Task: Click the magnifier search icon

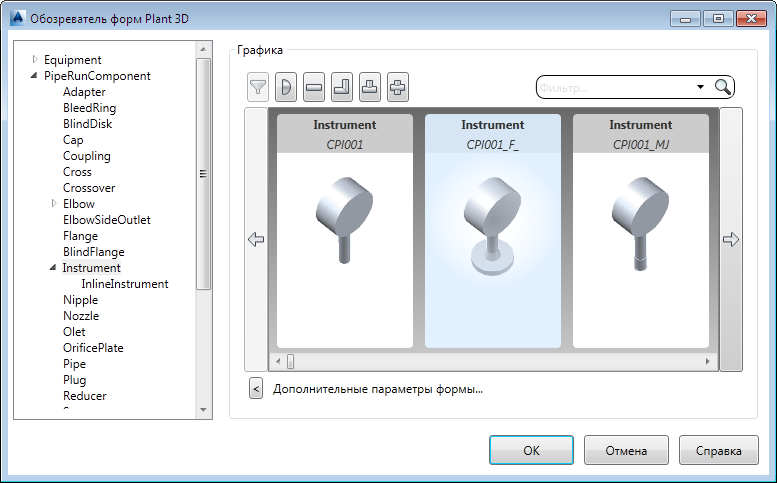Action: (722, 87)
